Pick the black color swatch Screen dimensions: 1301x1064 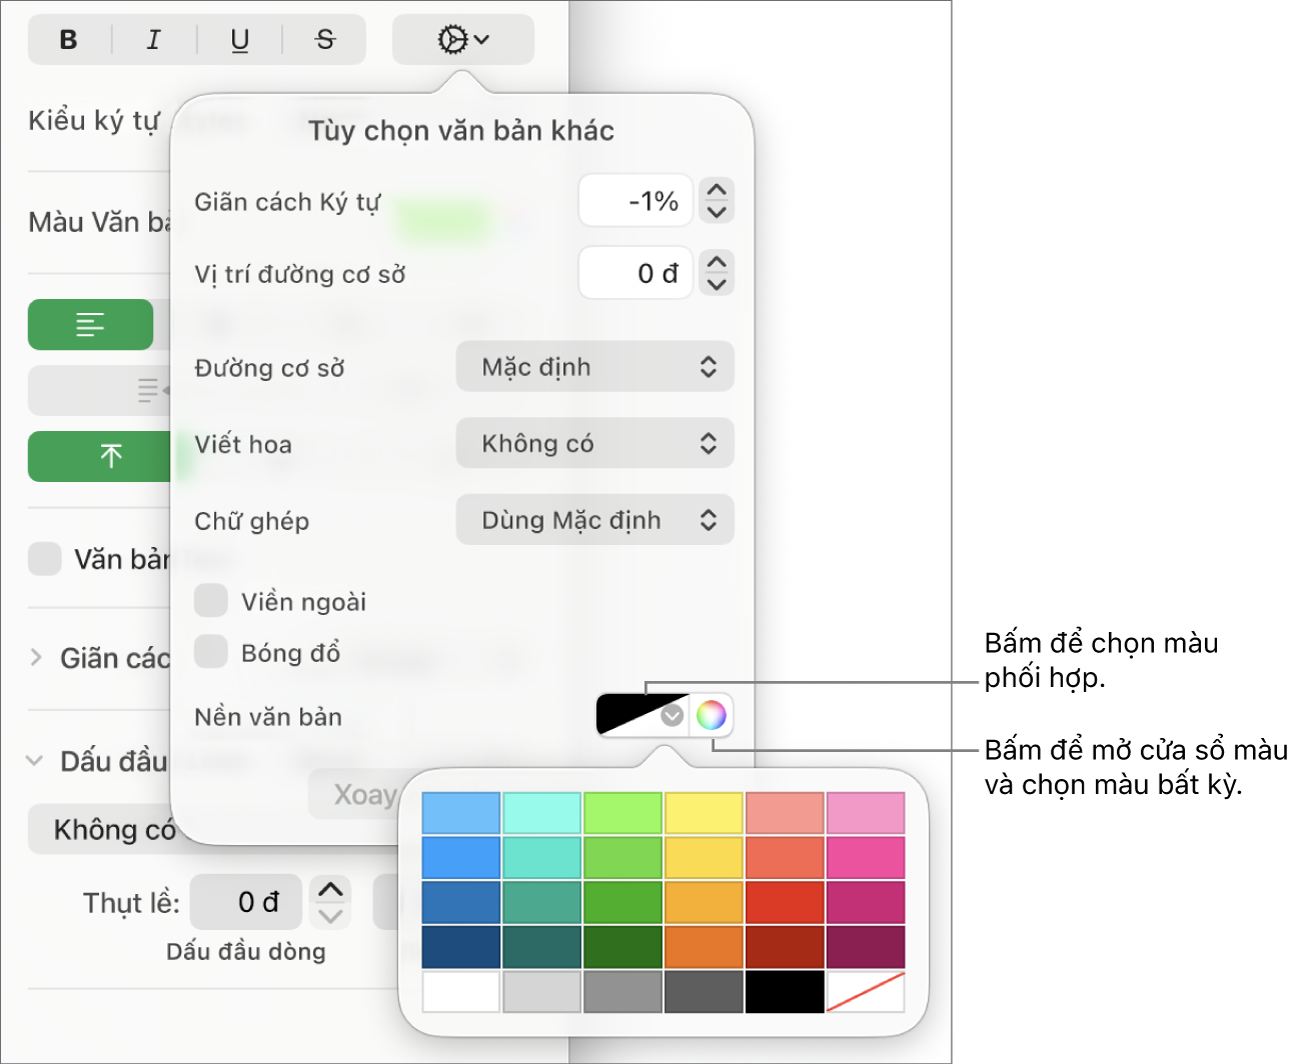[x=785, y=991]
